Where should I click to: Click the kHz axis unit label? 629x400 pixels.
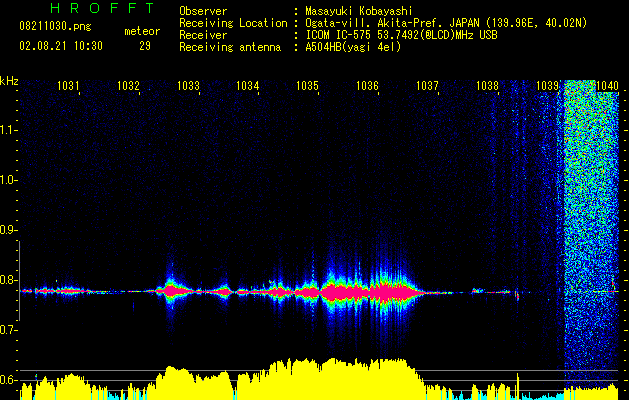[x=9, y=80]
